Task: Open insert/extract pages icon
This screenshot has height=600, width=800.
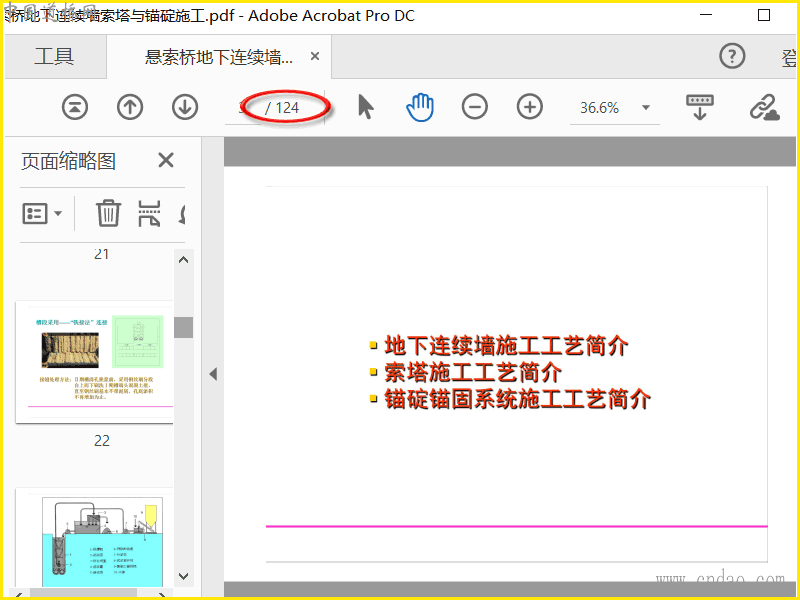Action: click(x=149, y=213)
